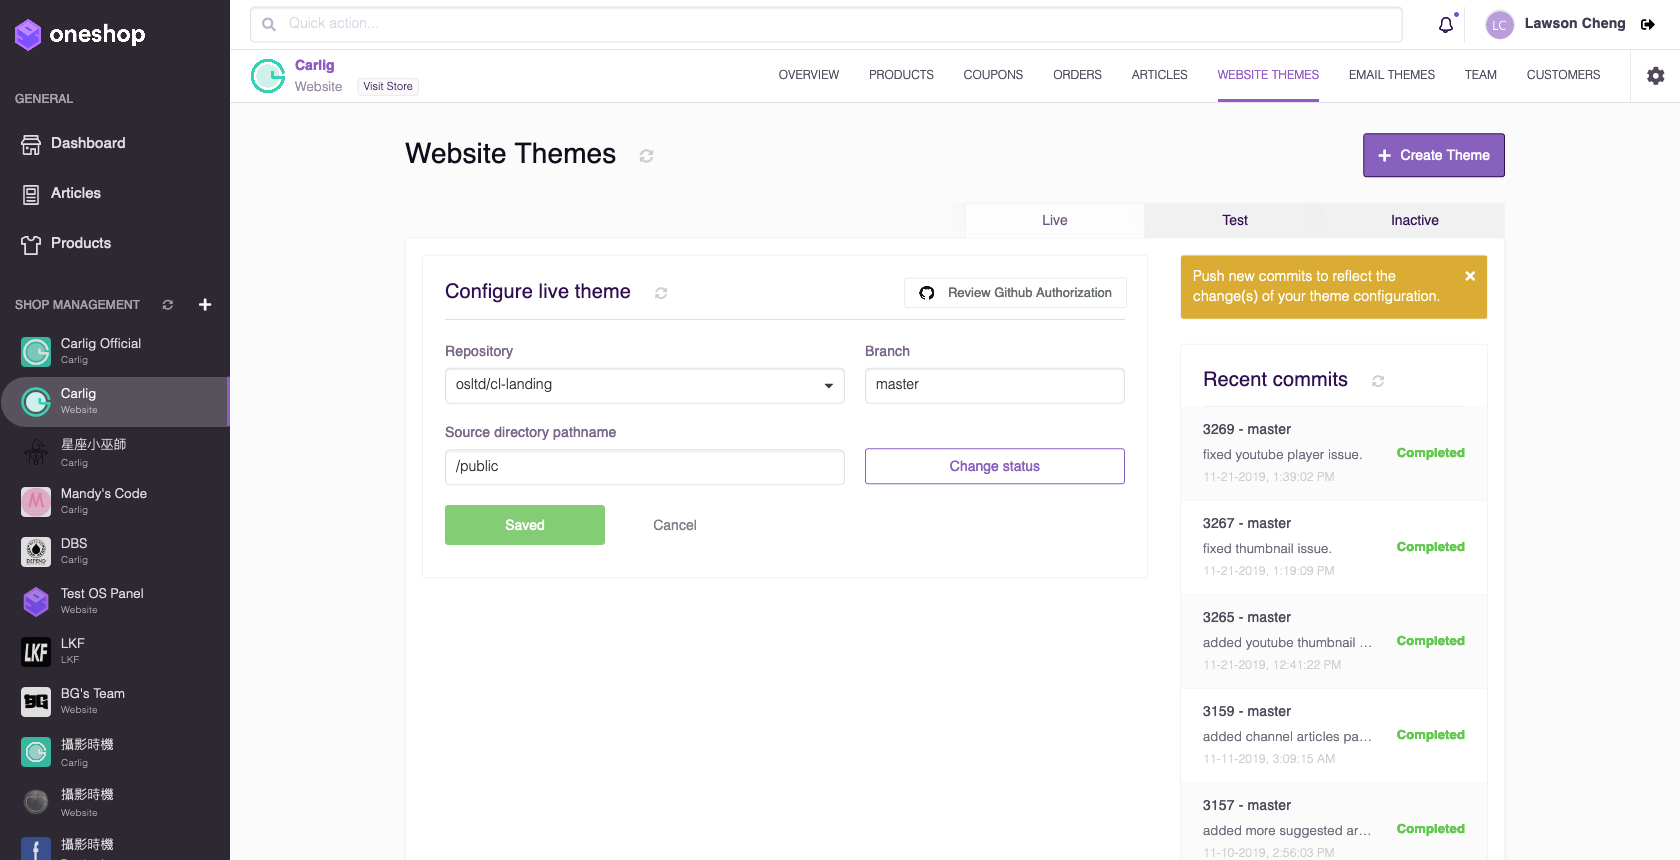The height and width of the screenshot is (860, 1680).
Task: Refresh Recent commits icon
Action: 1378,381
